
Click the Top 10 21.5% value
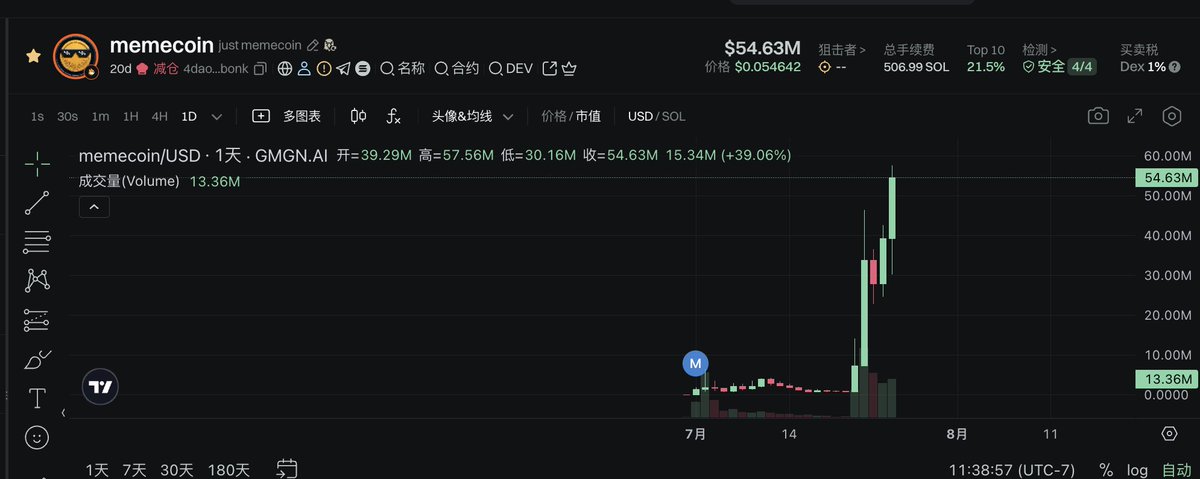[987, 67]
